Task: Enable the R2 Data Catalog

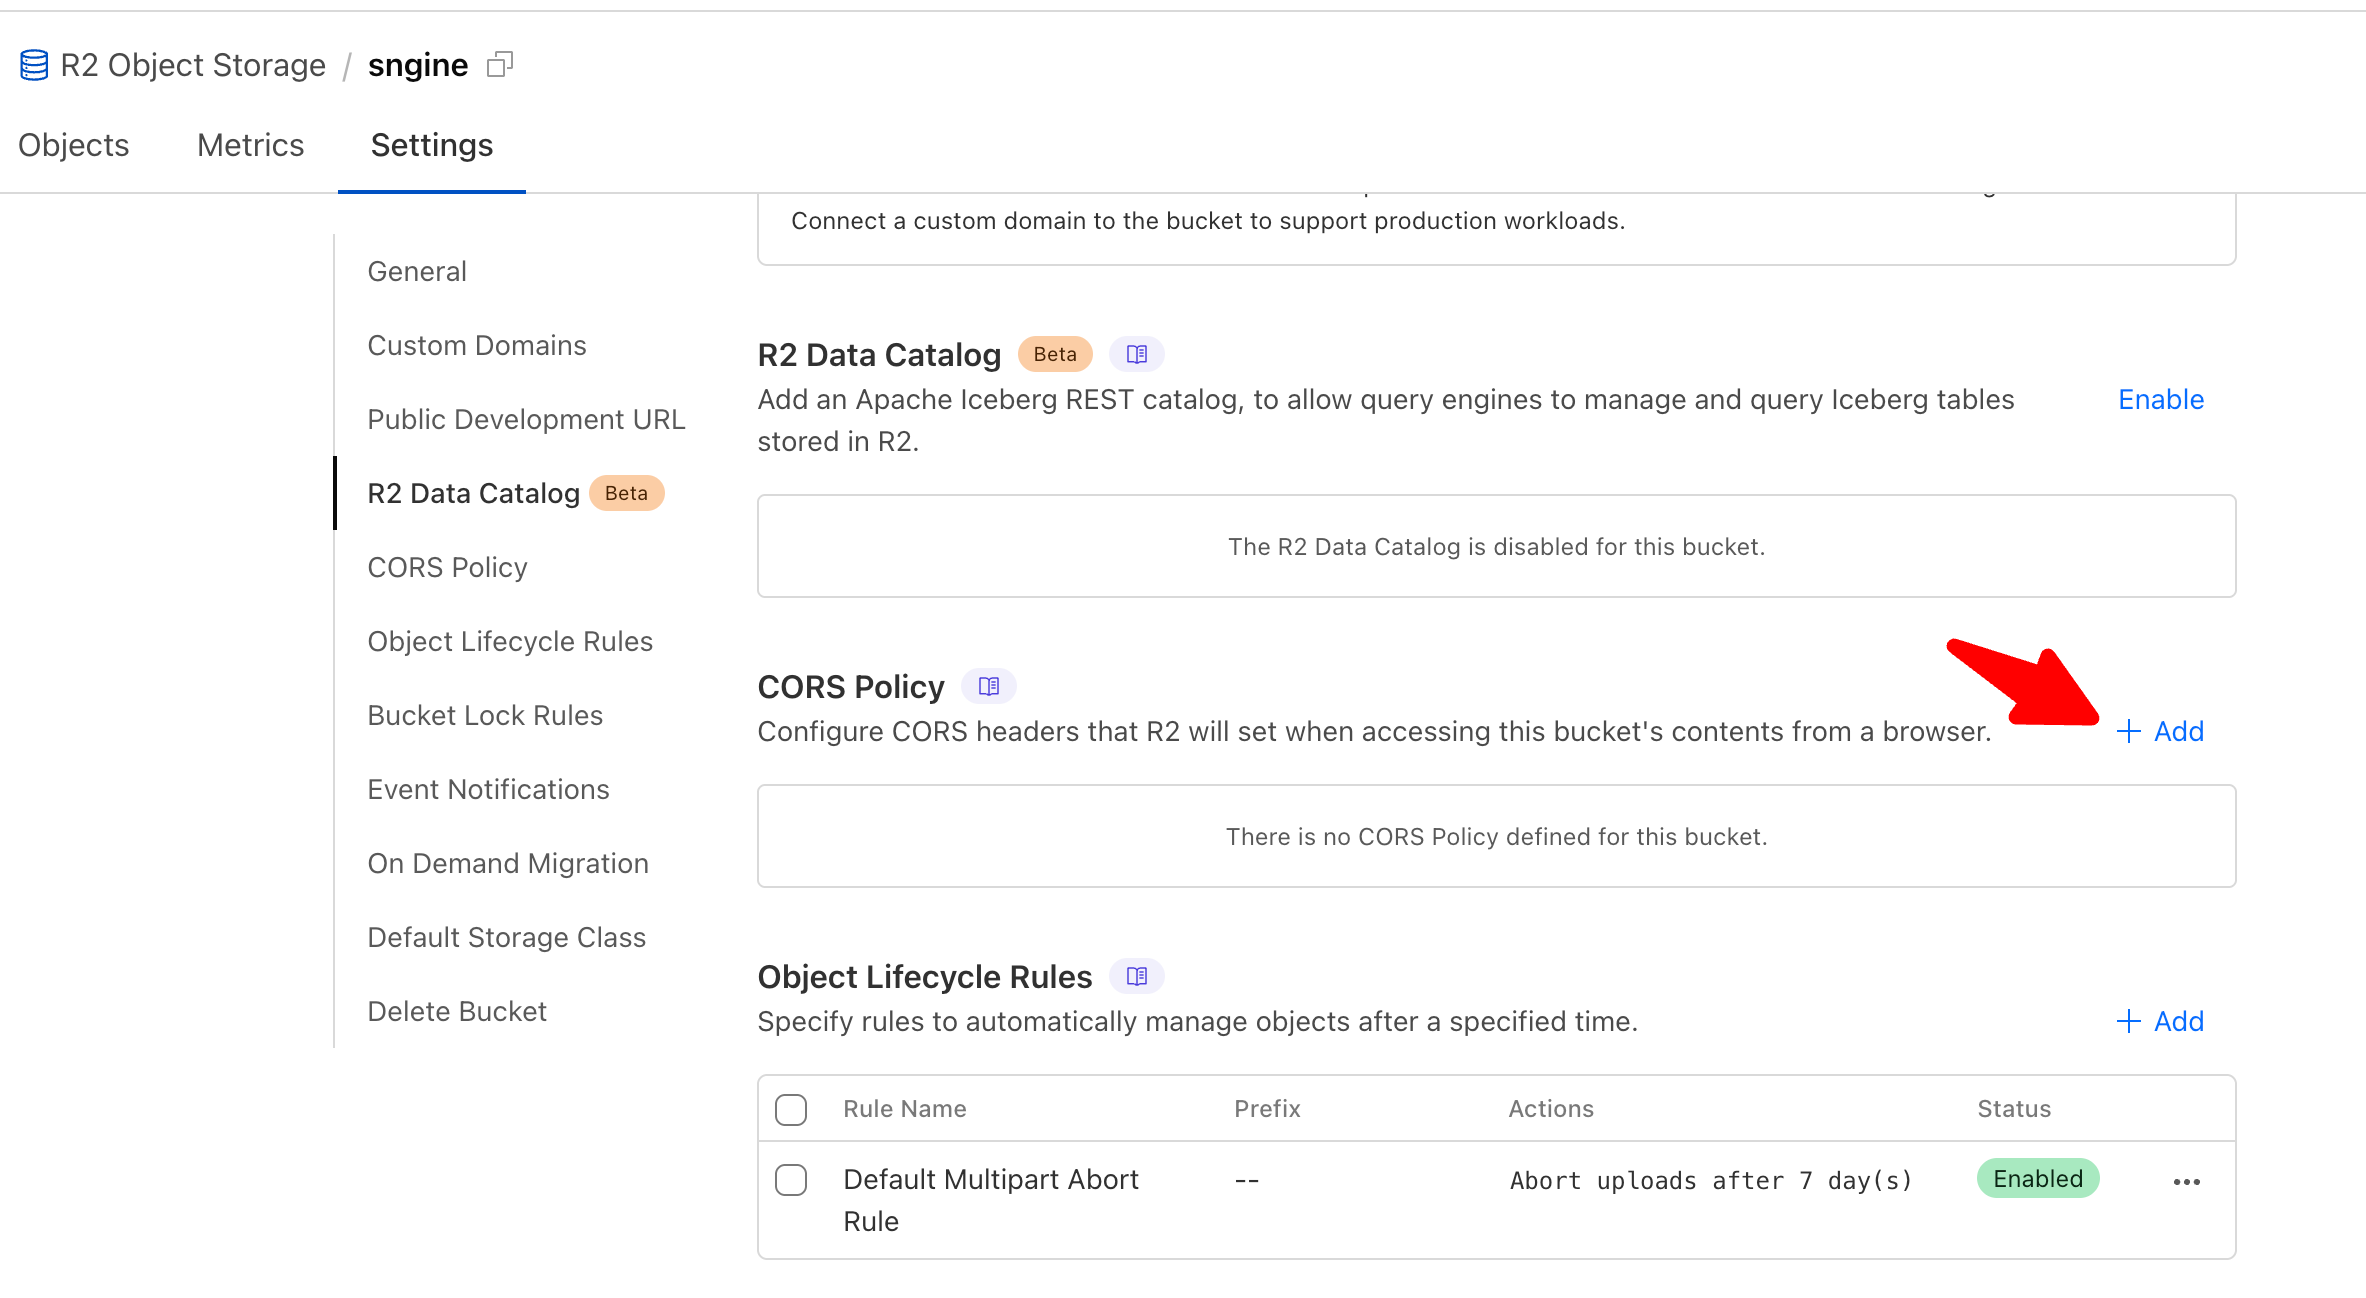Action: coord(2161,400)
